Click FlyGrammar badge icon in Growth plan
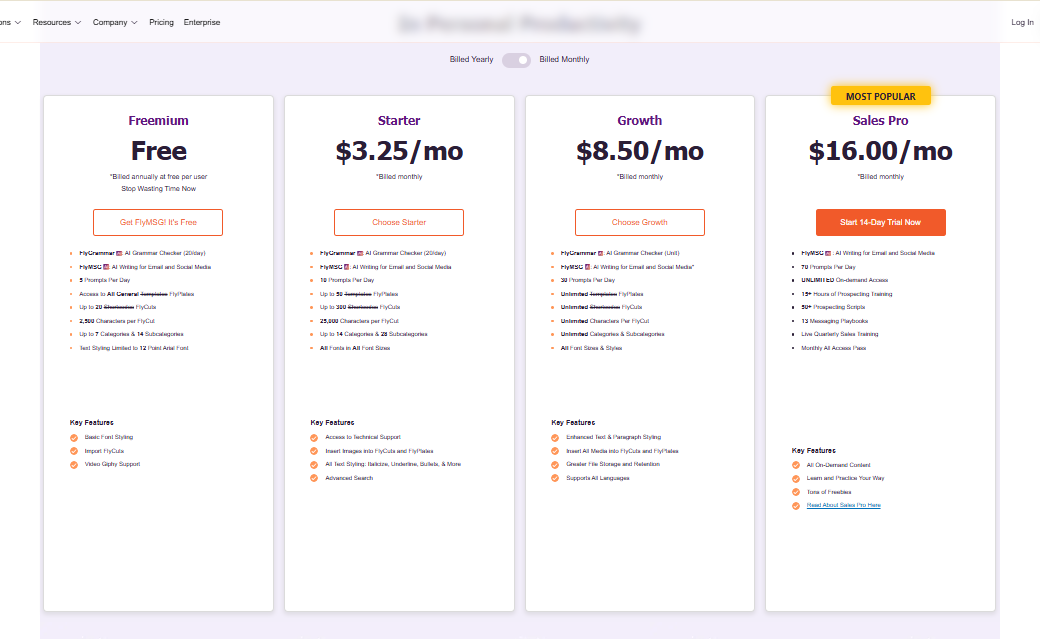Image resolution: width=1040 pixels, height=639 pixels. 601,253
